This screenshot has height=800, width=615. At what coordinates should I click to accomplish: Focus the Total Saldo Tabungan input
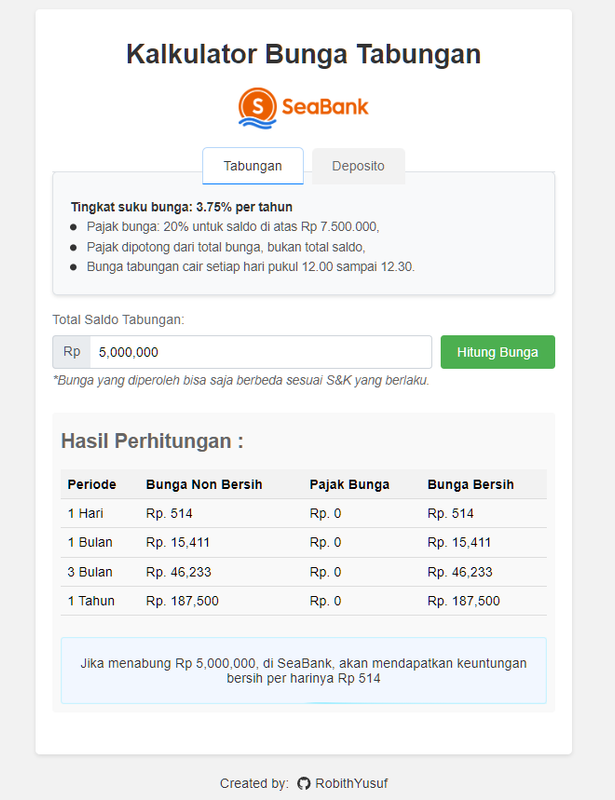pos(260,352)
